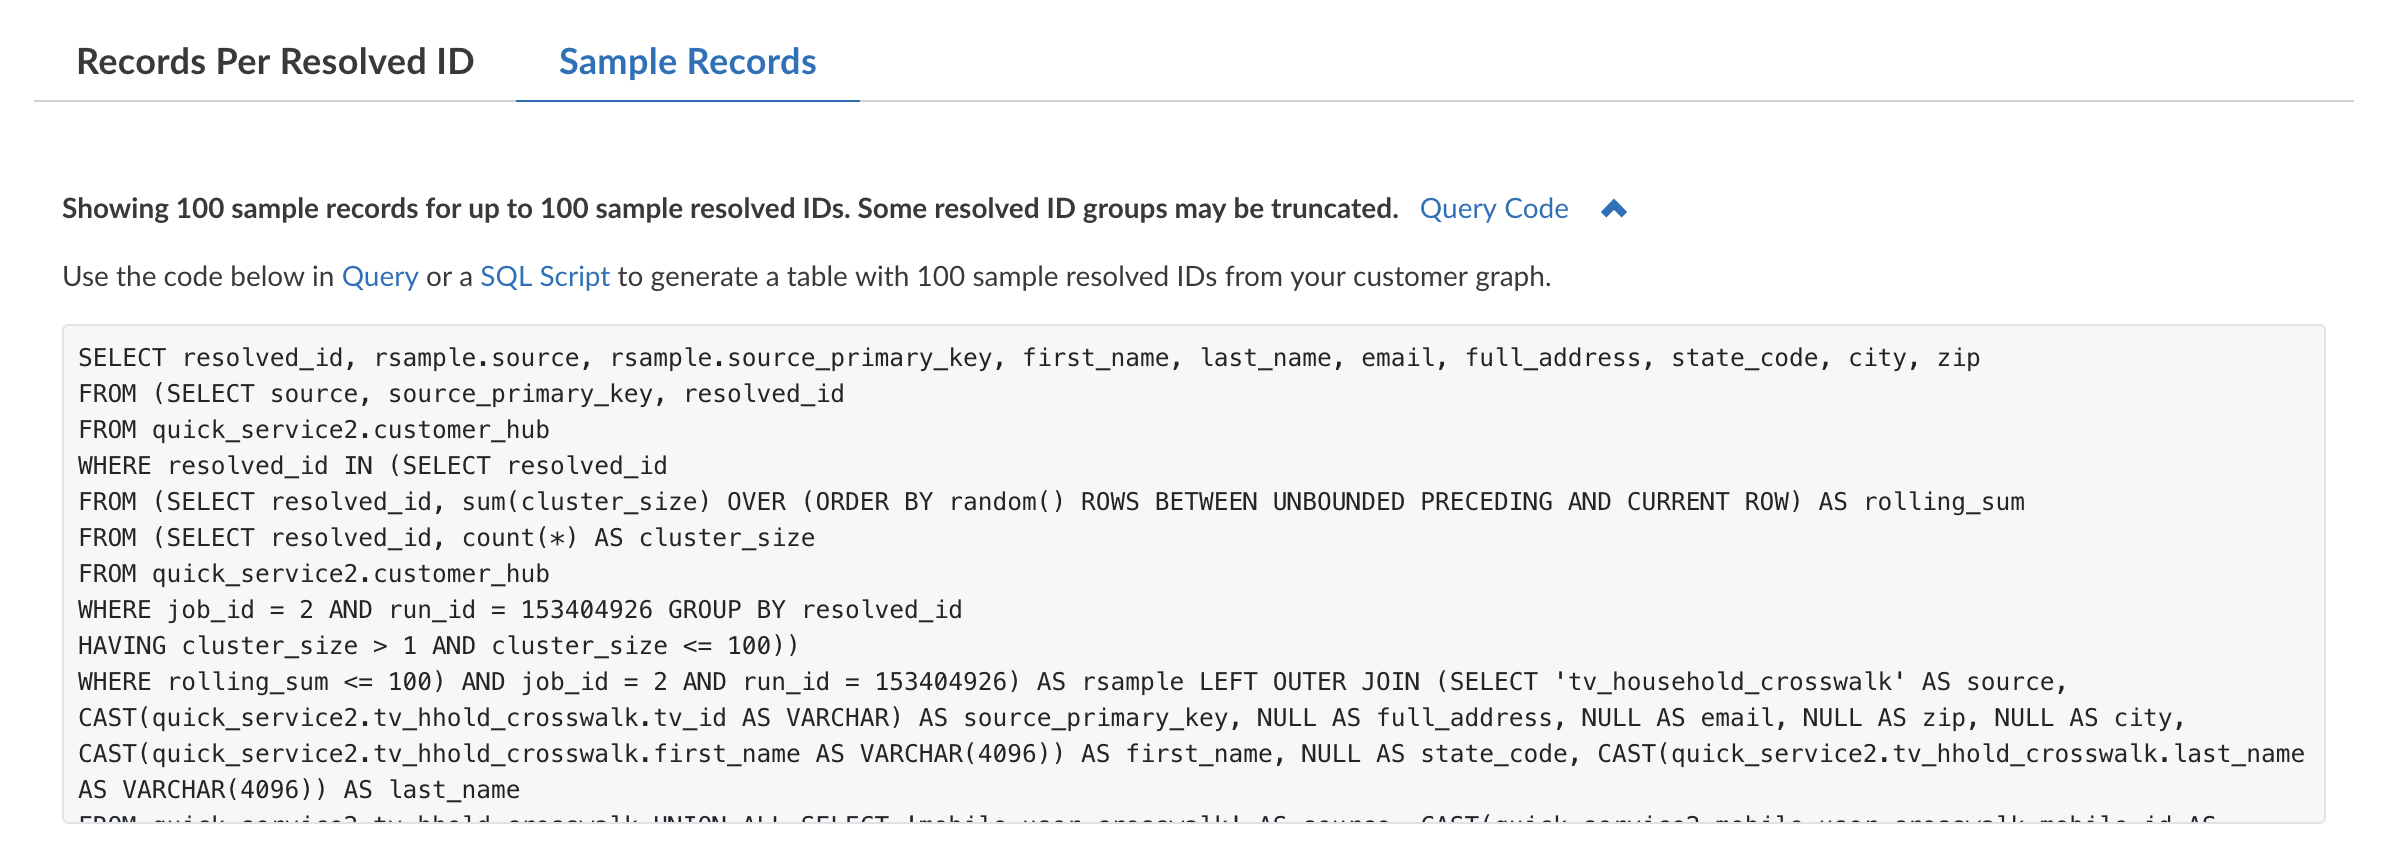Switch to Records Per Resolved ID tab
The image size is (2402, 848).
point(275,62)
